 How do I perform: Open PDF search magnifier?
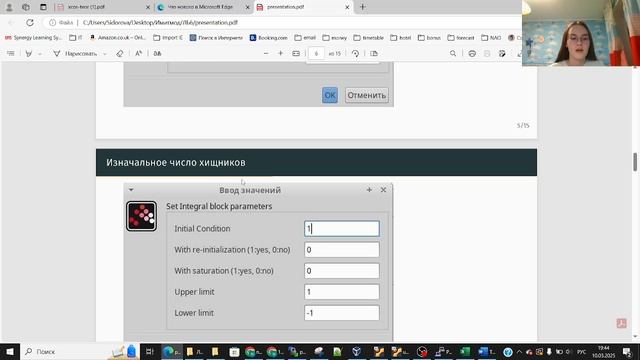coord(453,53)
